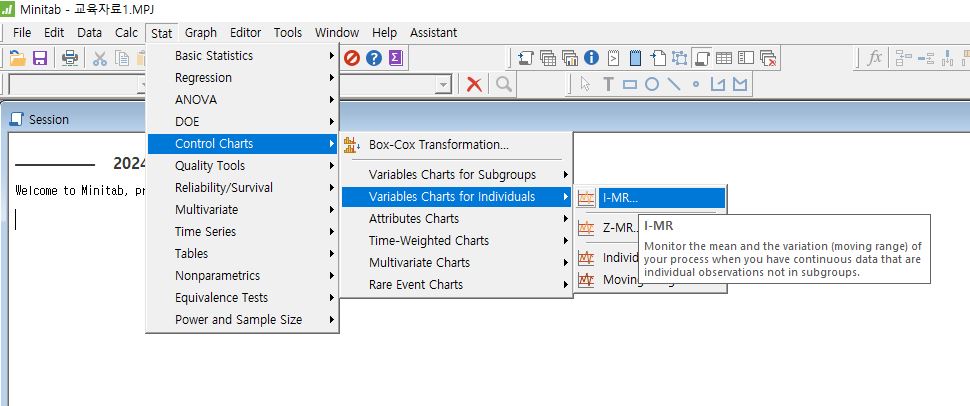The width and height of the screenshot is (970, 406).
Task: Choose Box-Cox Transformation menu item
Action: click(x=456, y=145)
